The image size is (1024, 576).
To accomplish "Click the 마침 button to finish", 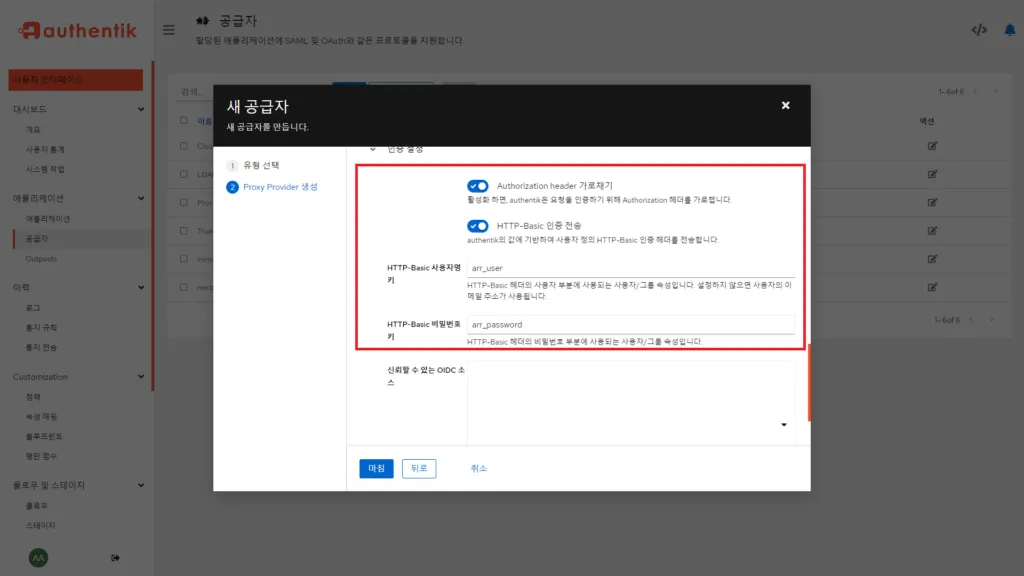I will 375,468.
